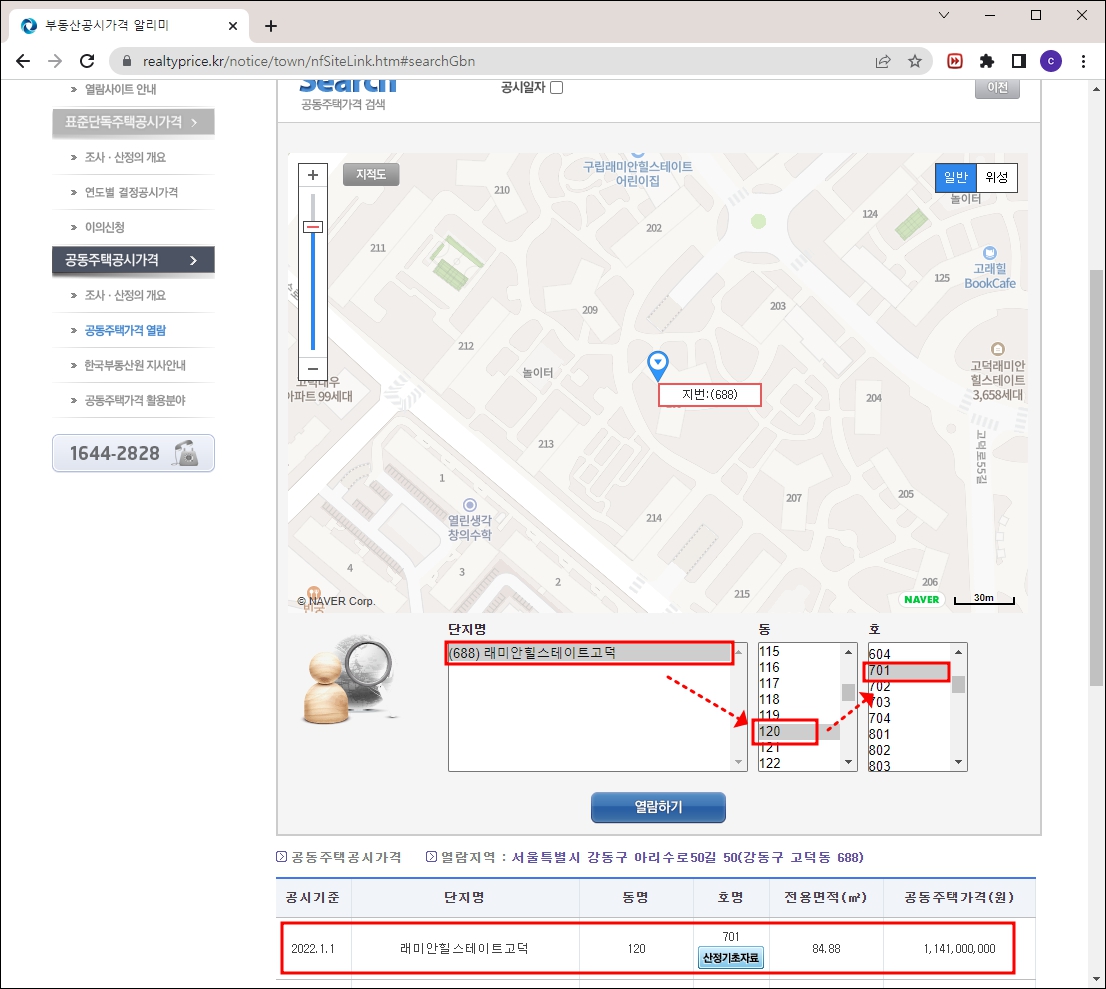The width and height of the screenshot is (1106, 989).
Task: Switch map to 일반 view
Action: 956,177
